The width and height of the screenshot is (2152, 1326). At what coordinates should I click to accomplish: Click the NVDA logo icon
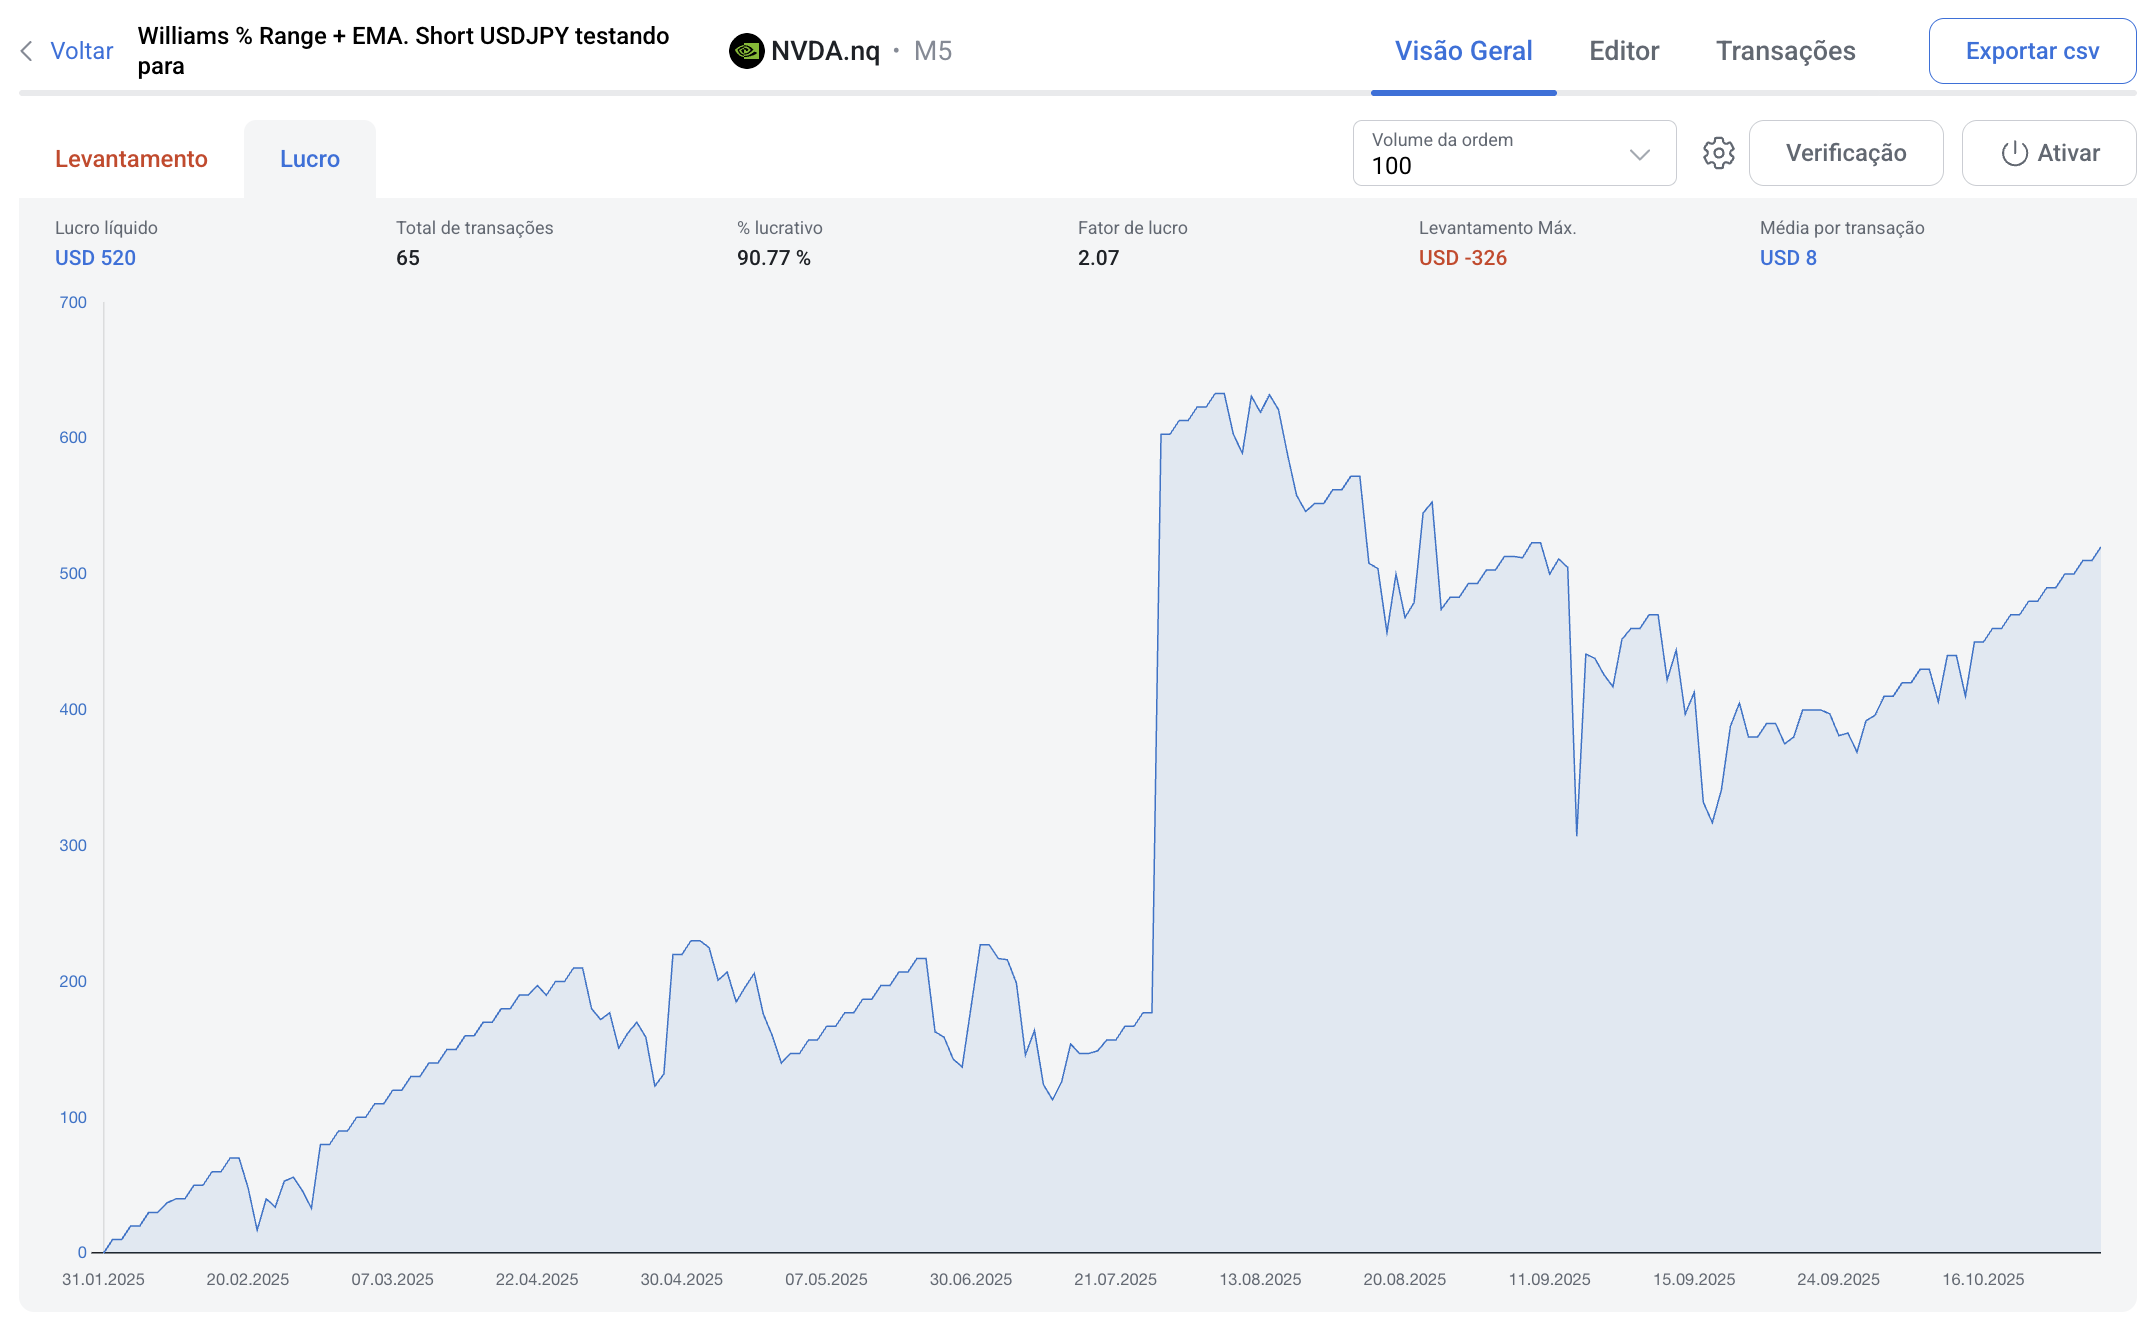(x=746, y=51)
